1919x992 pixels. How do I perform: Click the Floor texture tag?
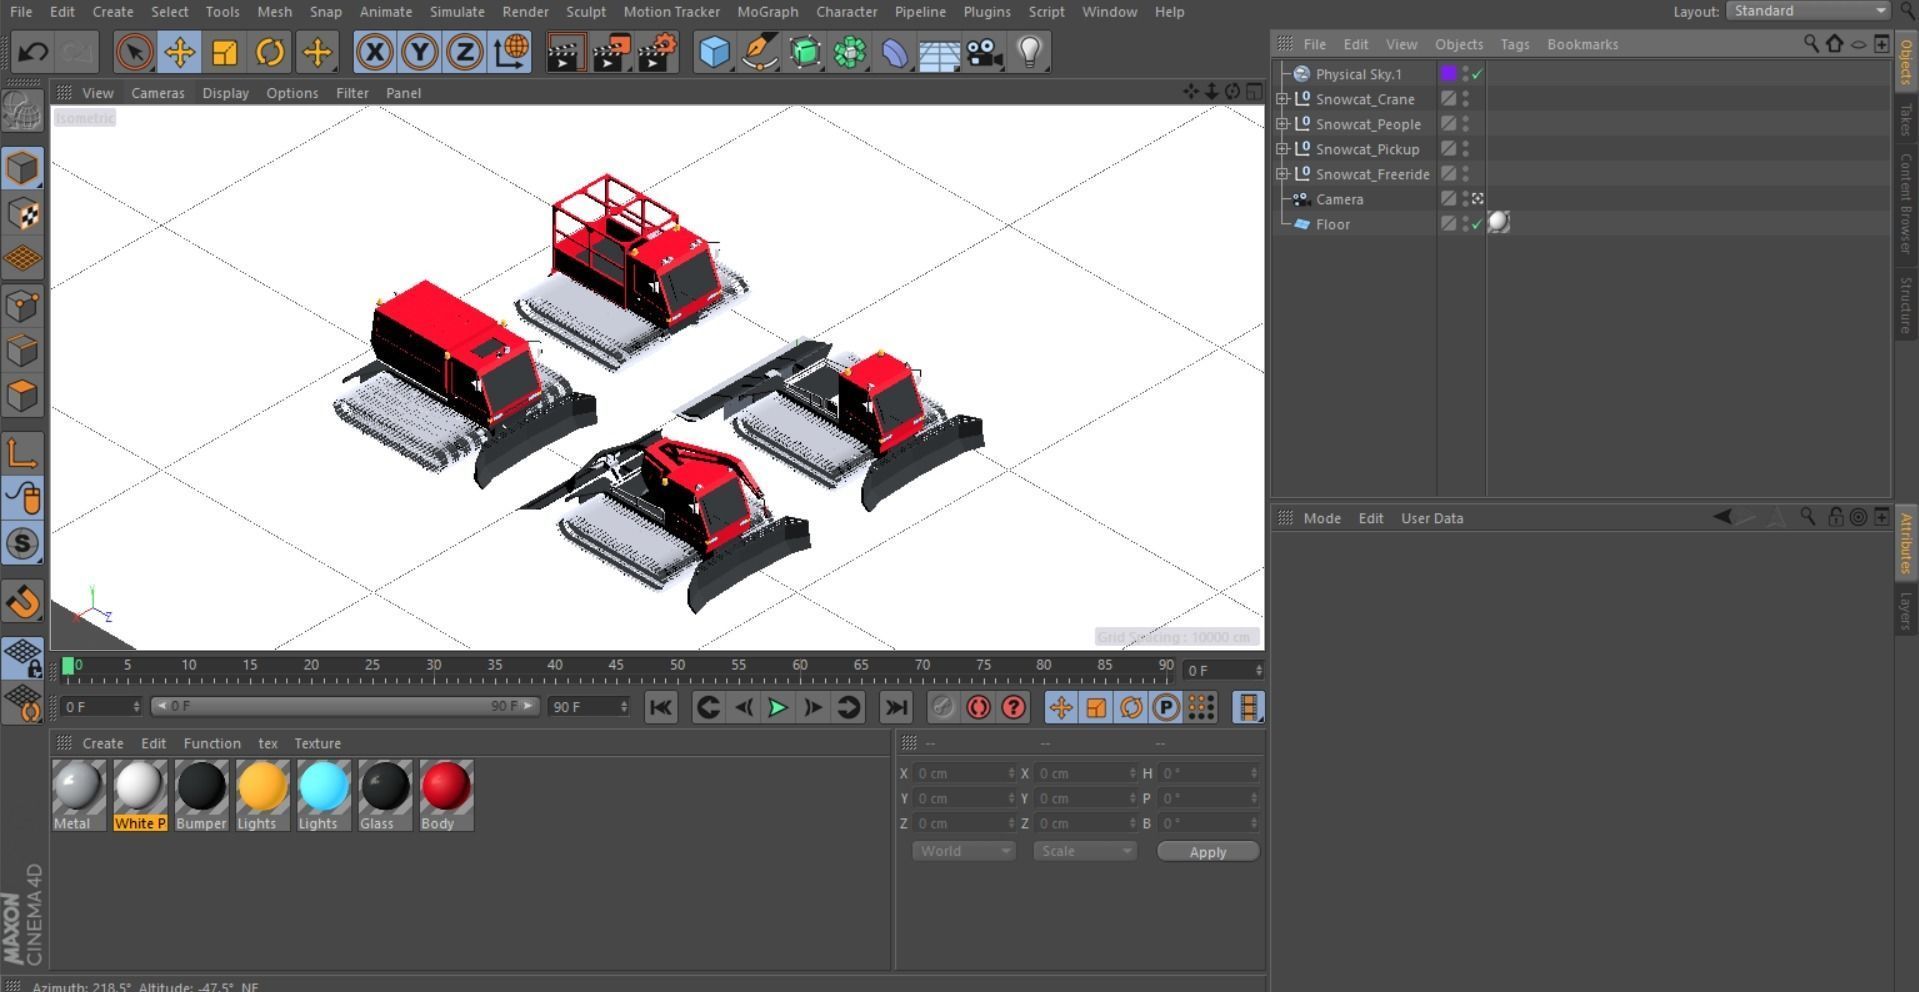tap(1498, 223)
